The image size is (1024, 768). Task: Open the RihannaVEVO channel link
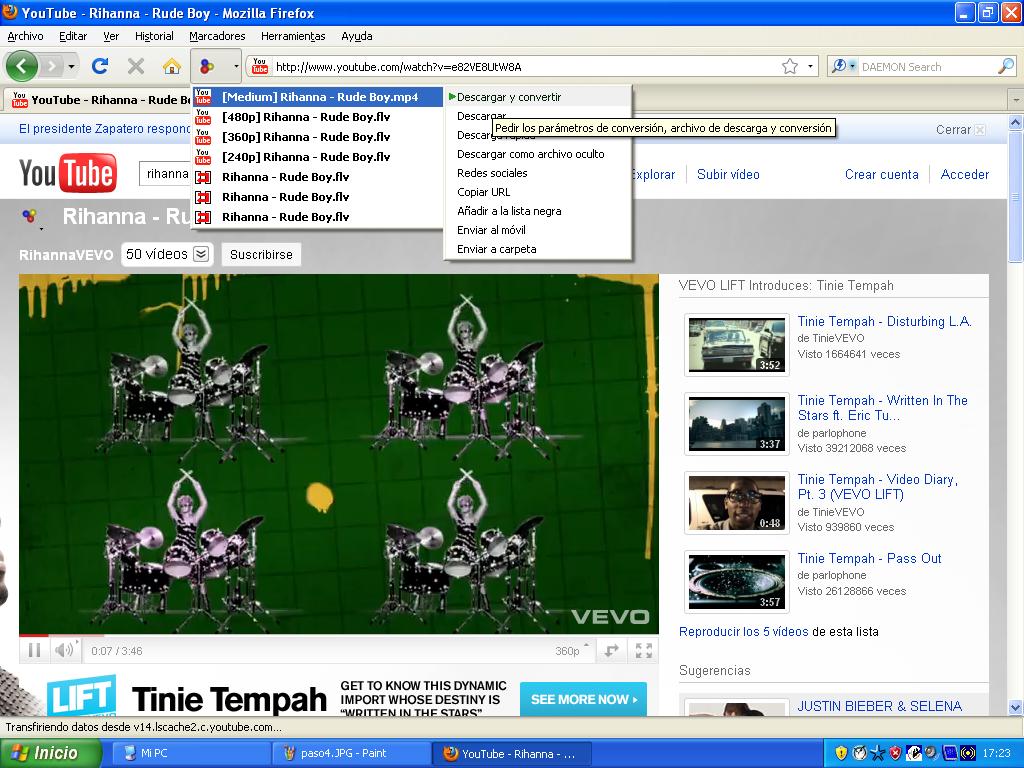coord(66,255)
